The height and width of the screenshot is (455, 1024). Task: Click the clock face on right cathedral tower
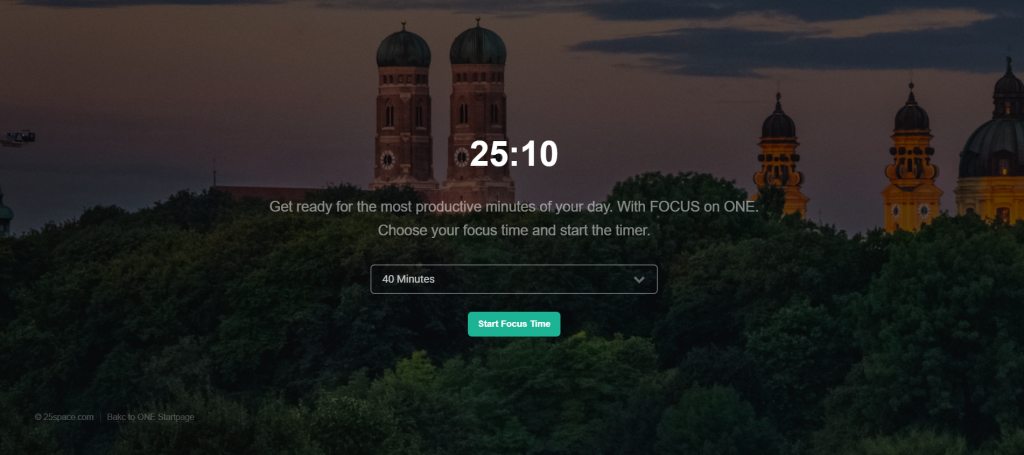pos(461,157)
